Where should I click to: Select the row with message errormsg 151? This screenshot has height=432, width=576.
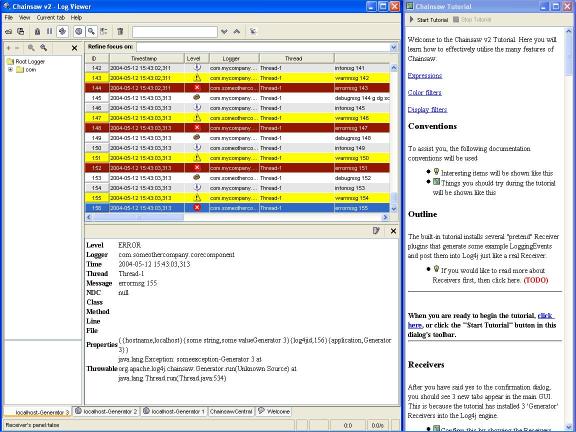click(237, 168)
